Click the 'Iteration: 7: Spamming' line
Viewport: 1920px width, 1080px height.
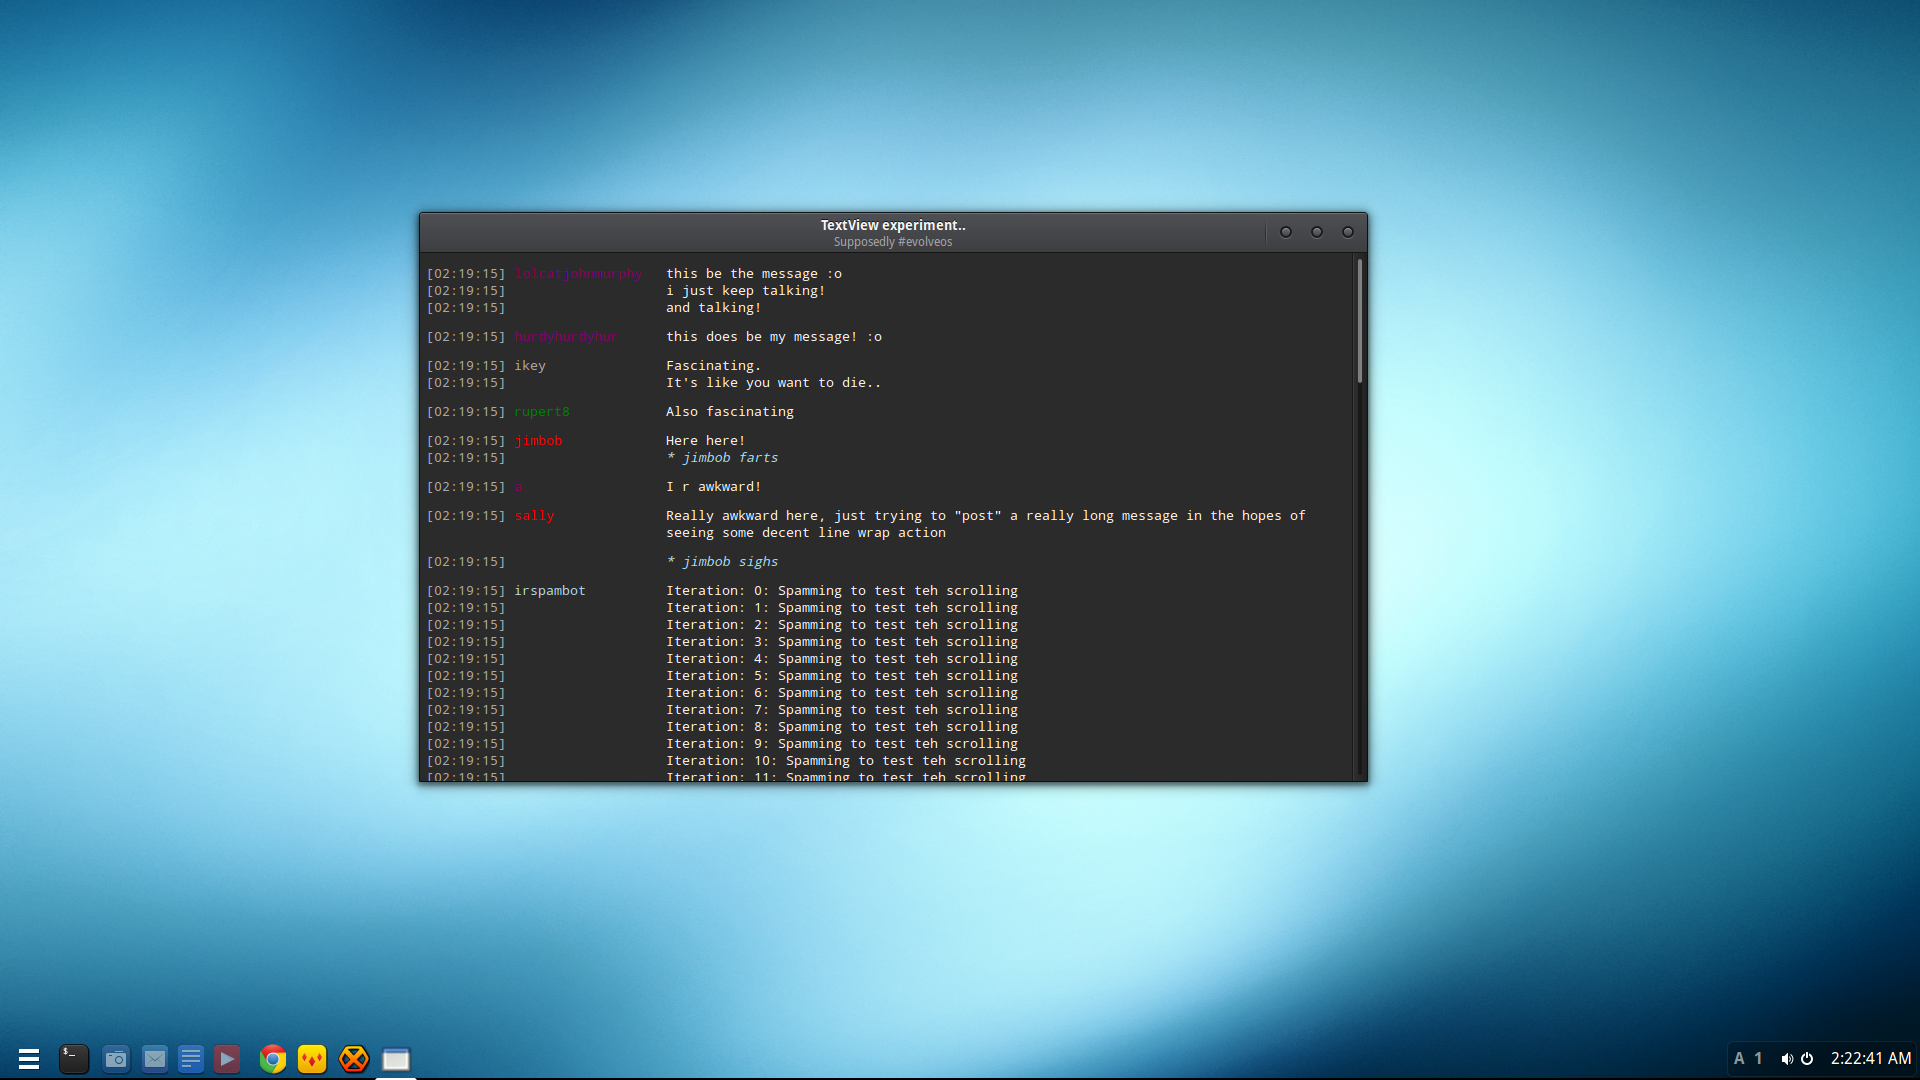(842, 710)
